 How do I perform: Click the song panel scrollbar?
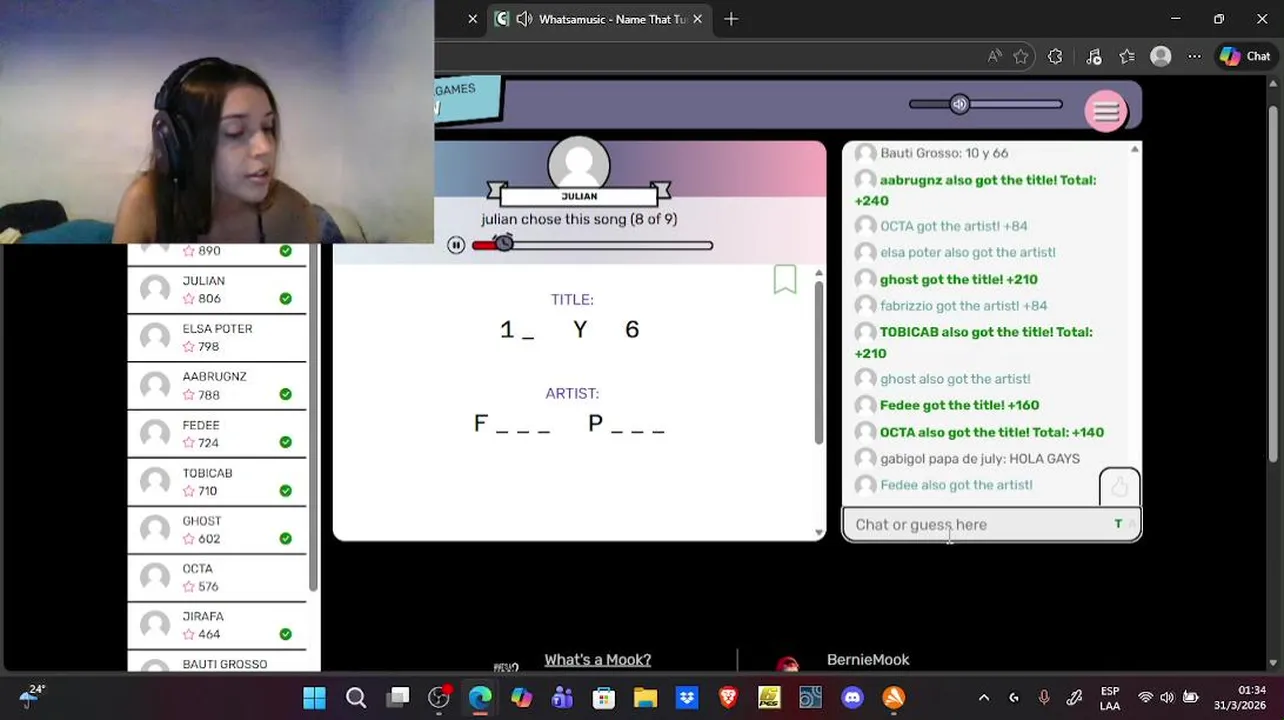click(x=819, y=362)
